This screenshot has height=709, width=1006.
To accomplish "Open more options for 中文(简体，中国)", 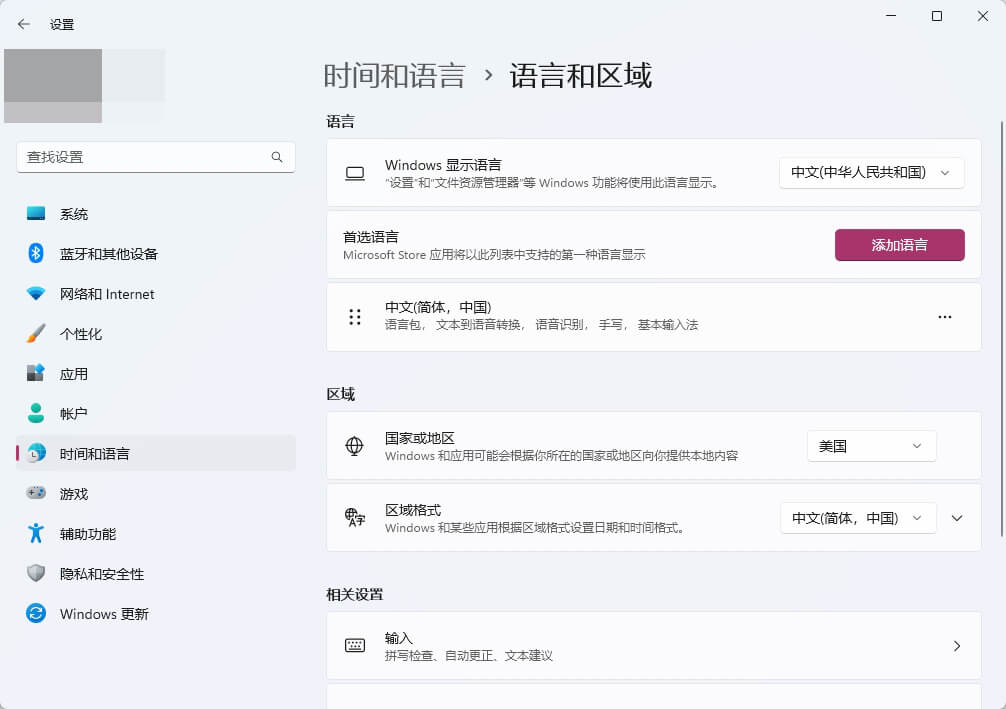I will coord(945,316).
